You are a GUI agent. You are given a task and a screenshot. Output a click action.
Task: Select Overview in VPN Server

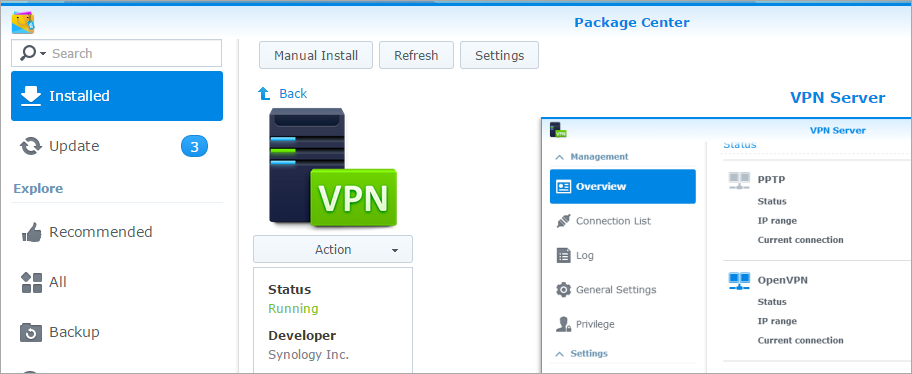(x=622, y=187)
